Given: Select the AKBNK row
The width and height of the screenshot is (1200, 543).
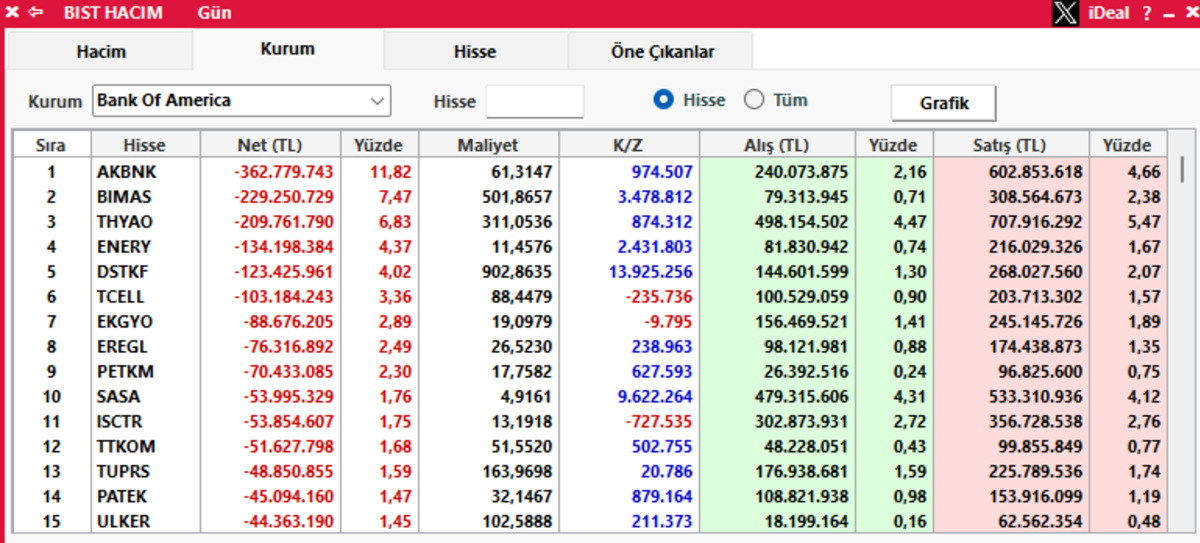Looking at the screenshot, I should point(590,172).
